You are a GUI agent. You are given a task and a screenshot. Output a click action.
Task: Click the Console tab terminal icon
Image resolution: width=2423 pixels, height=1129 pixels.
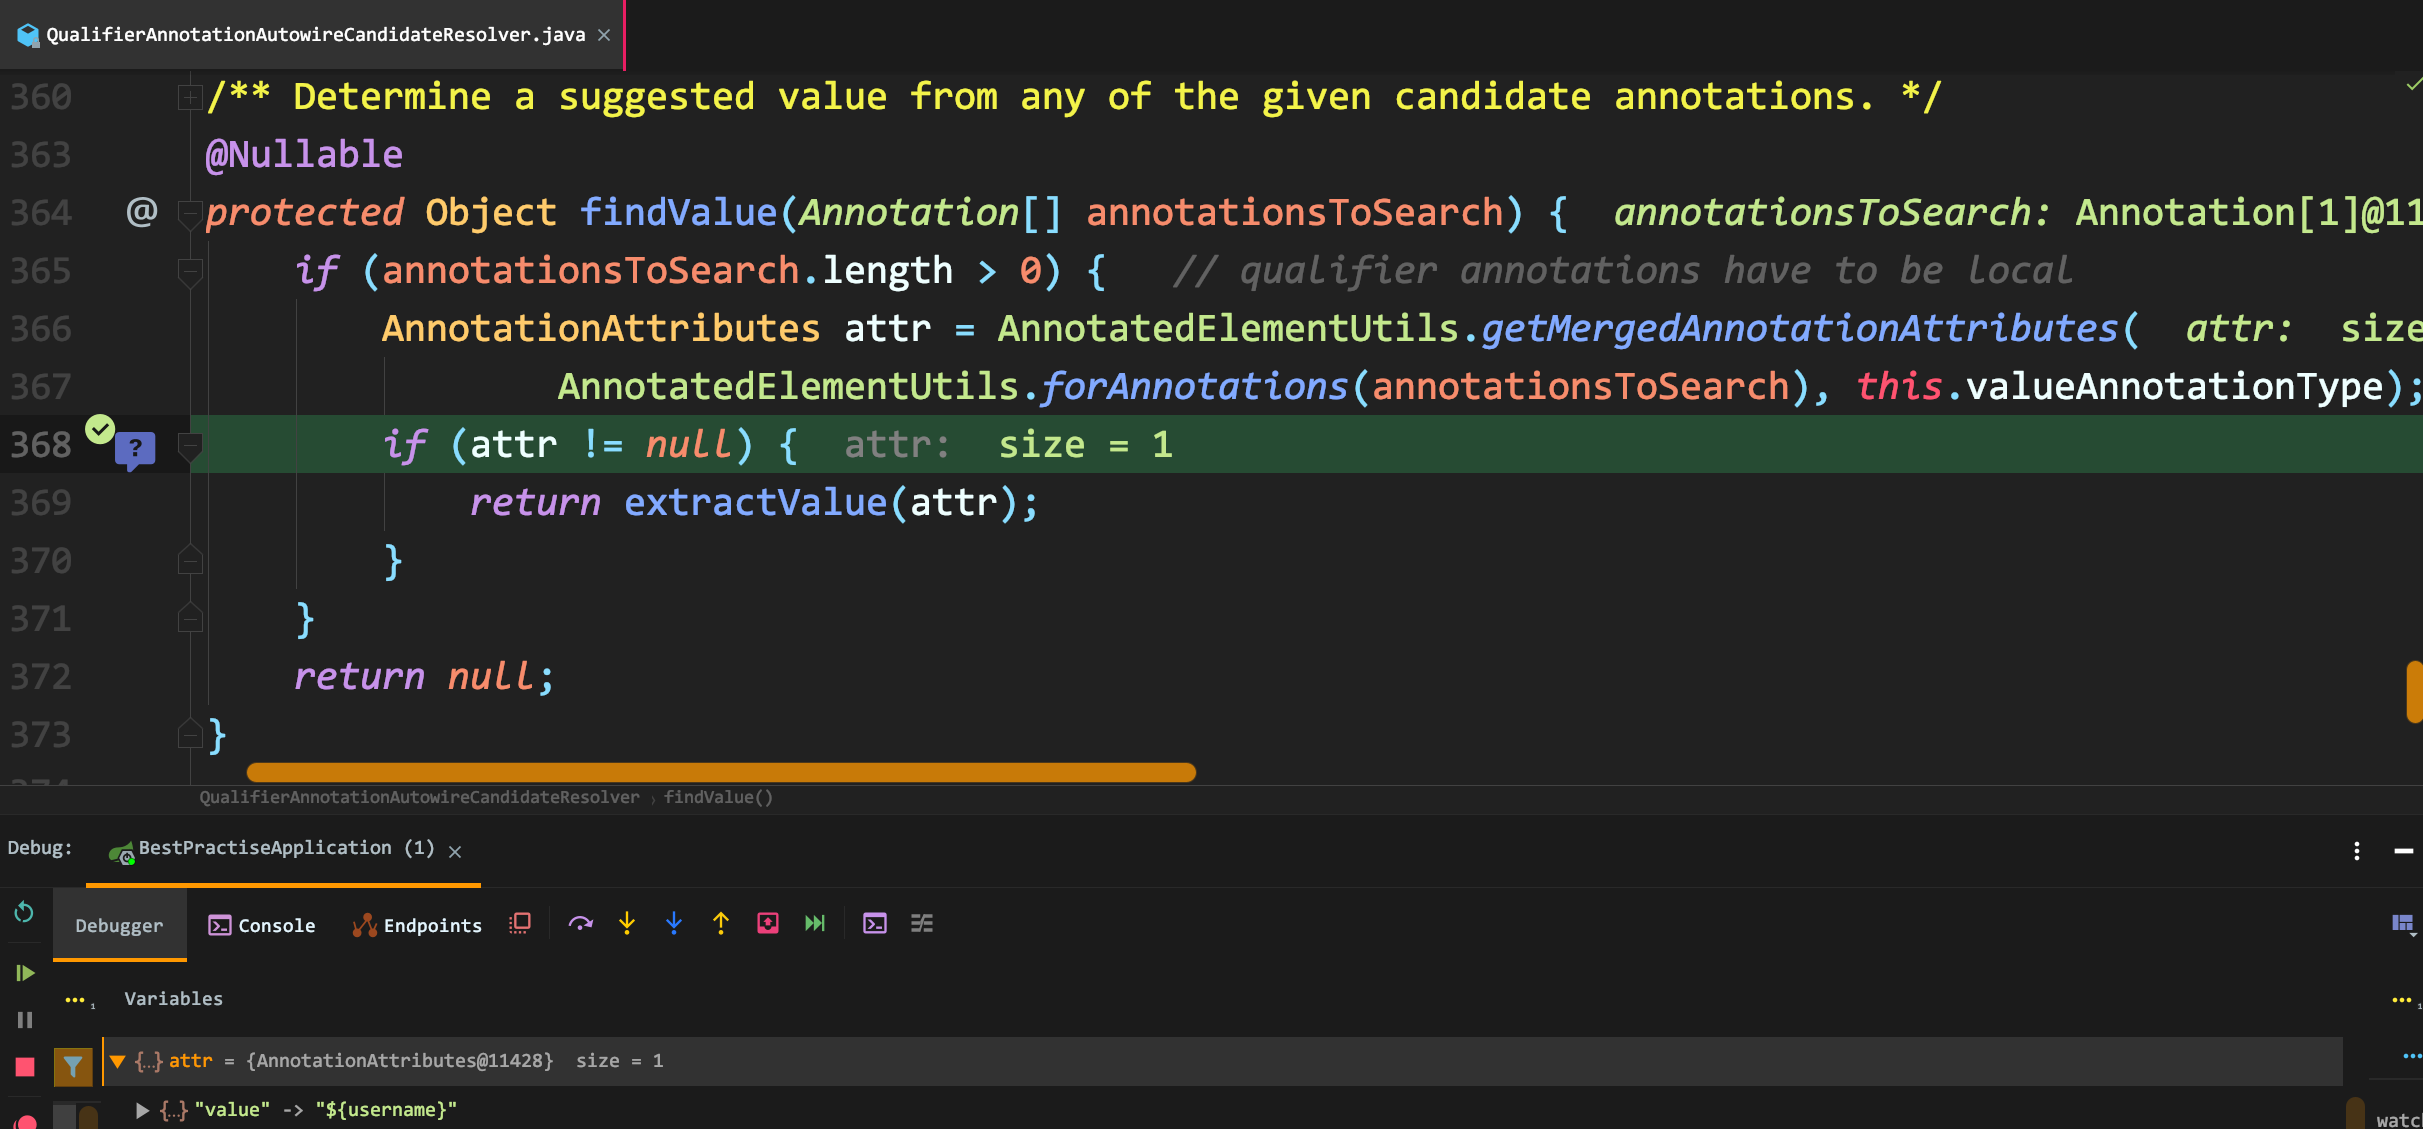point(219,926)
